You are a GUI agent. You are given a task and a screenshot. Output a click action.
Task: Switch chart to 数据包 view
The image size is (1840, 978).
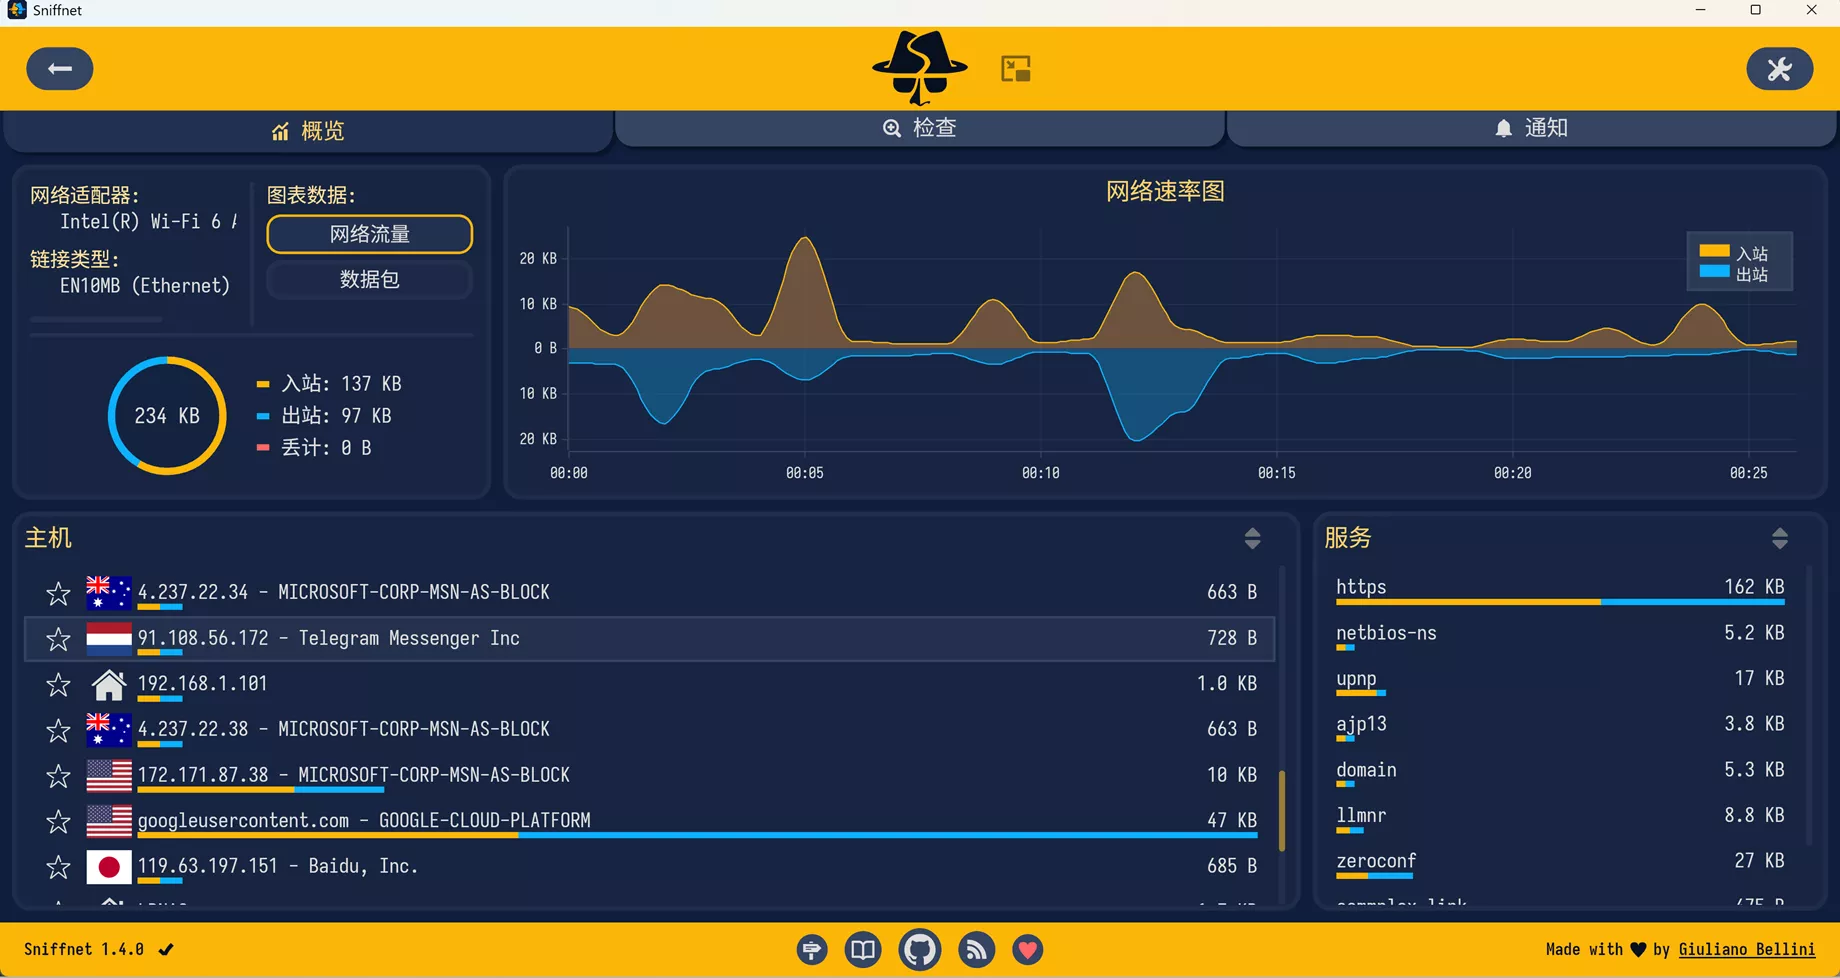[369, 280]
